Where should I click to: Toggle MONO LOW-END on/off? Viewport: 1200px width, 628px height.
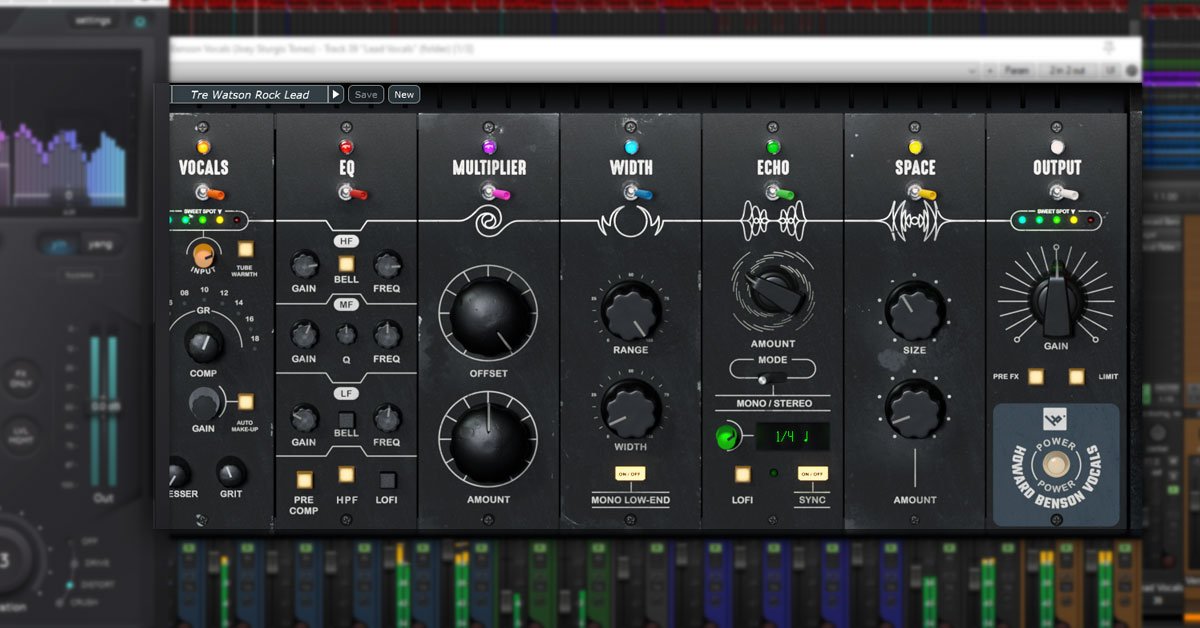tap(629, 473)
